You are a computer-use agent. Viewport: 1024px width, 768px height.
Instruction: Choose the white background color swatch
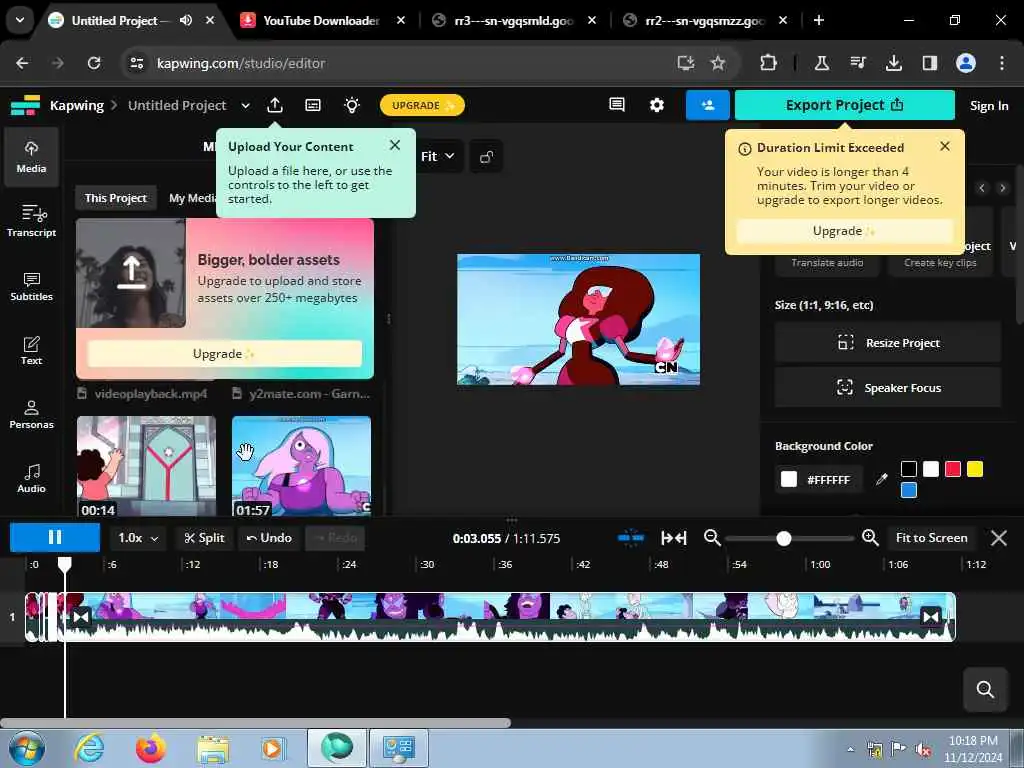coord(931,469)
